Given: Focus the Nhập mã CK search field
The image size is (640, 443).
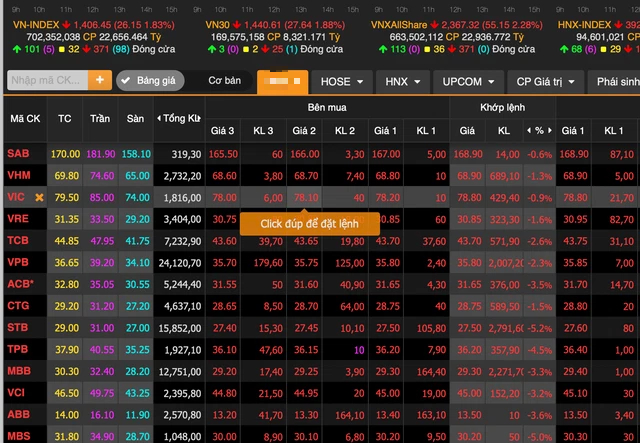Looking at the screenshot, I should pos(45,81).
